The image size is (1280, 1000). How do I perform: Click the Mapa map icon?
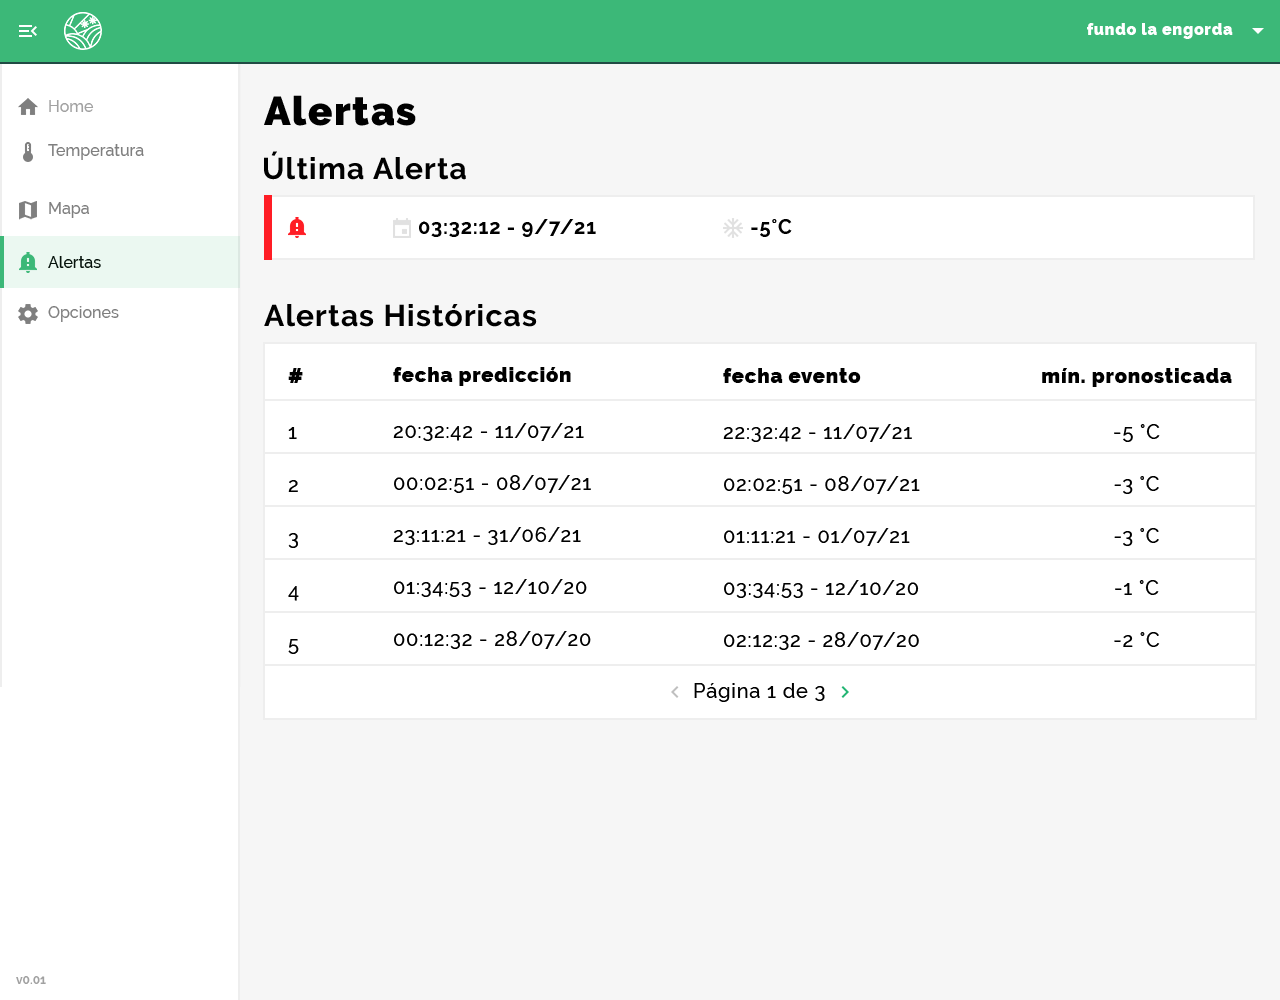[28, 210]
